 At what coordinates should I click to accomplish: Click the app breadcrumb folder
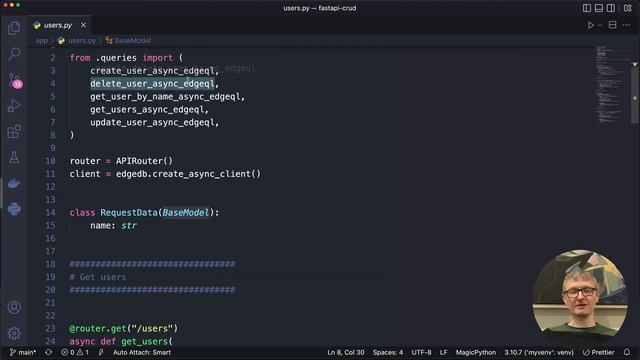(x=41, y=41)
